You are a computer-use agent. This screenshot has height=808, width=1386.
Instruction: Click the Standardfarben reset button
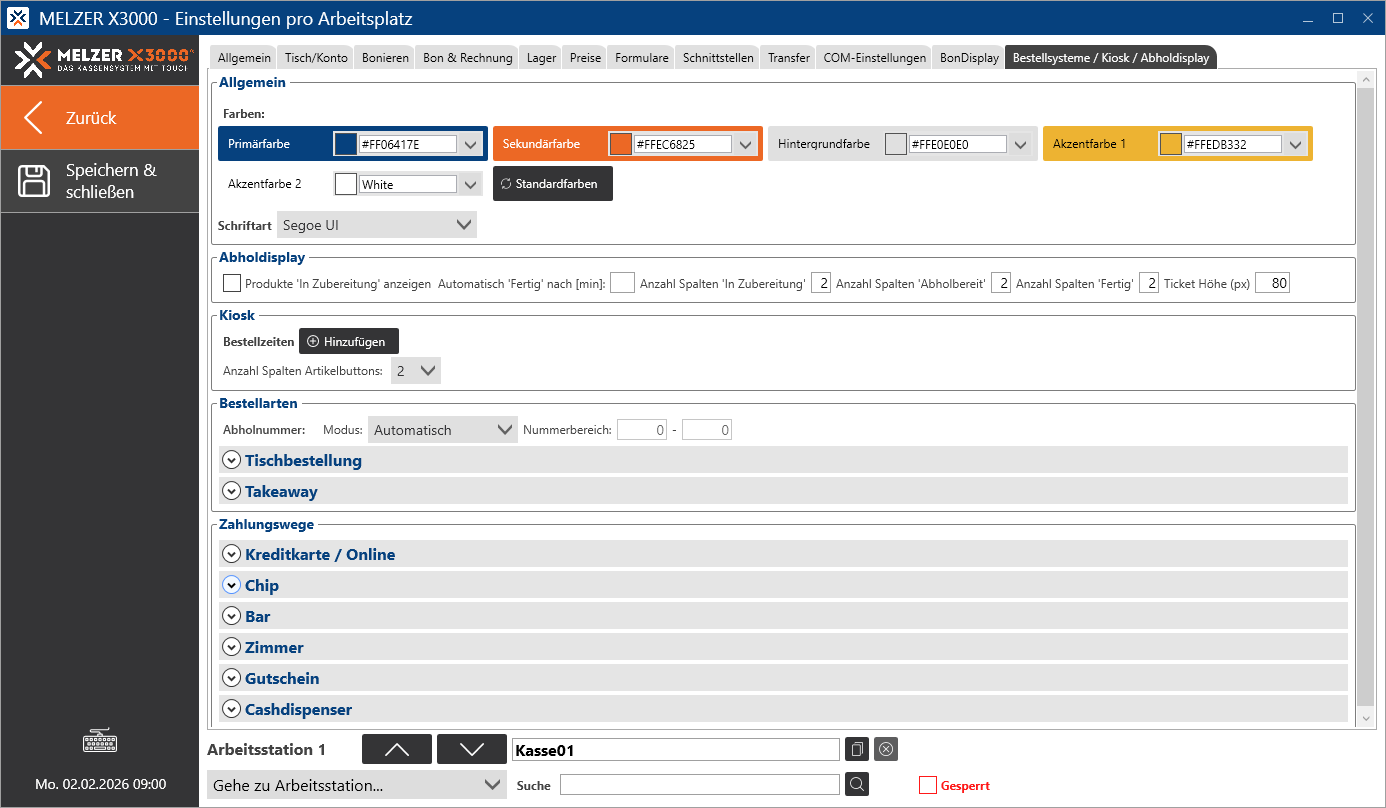coord(553,184)
